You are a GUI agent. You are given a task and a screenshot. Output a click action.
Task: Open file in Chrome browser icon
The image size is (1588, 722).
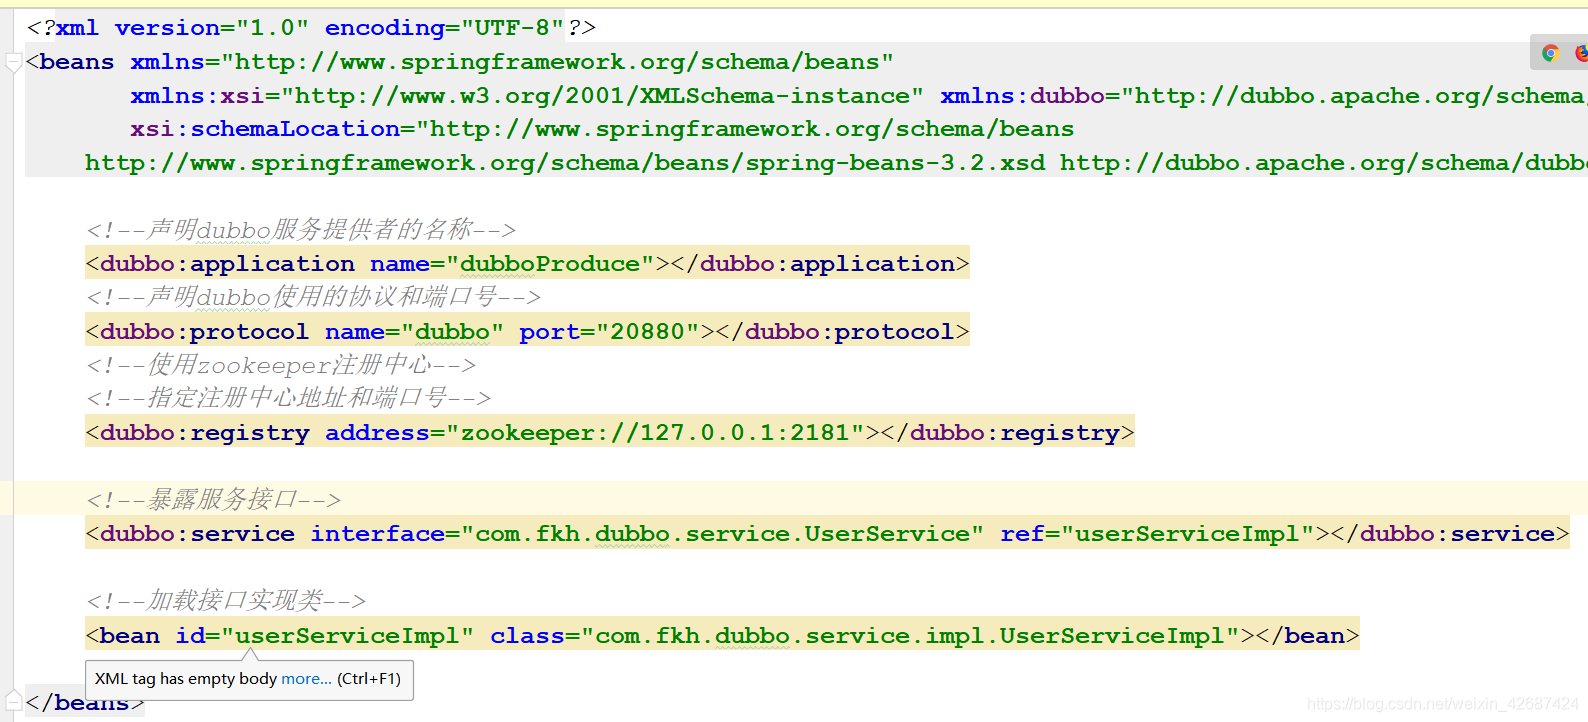click(x=1550, y=53)
